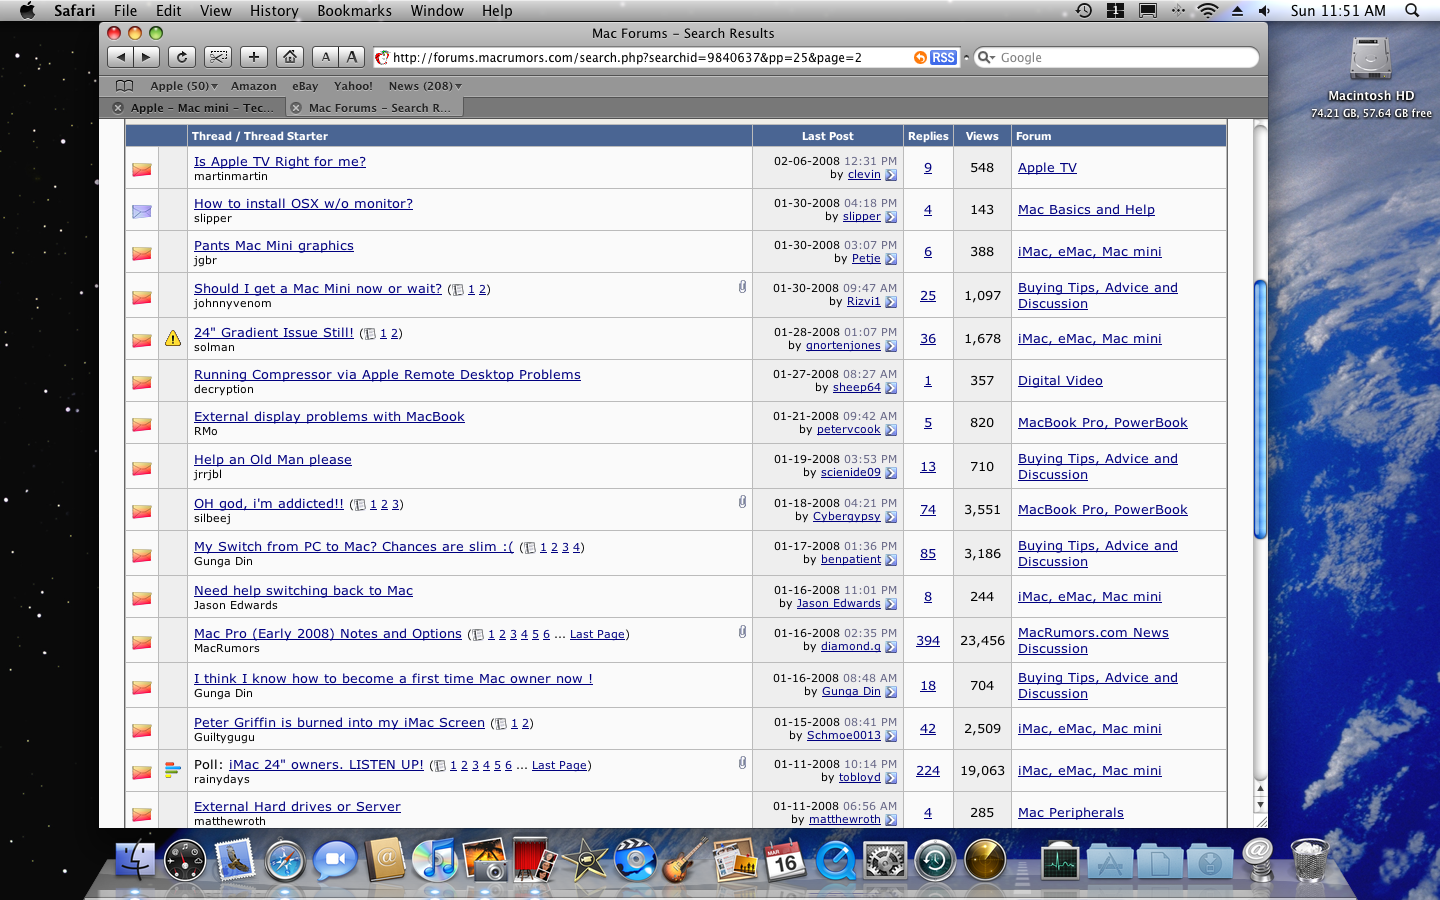Open 'External Hard drives or Server' thread
This screenshot has width=1440, height=900.
pos(297,806)
